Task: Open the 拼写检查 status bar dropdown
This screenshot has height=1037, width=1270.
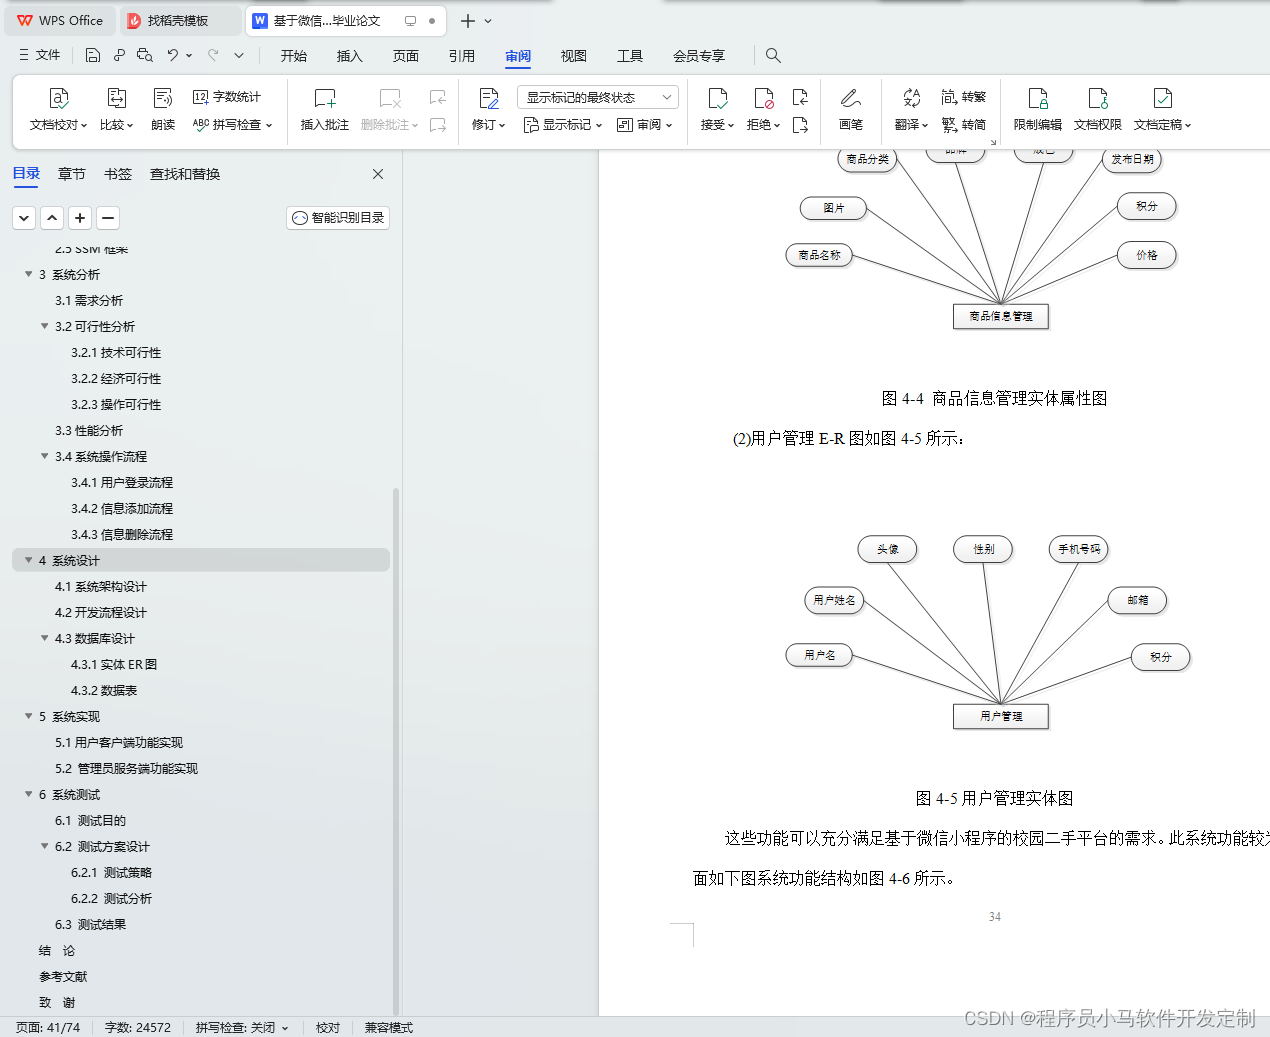Action: pyautogui.click(x=242, y=1027)
